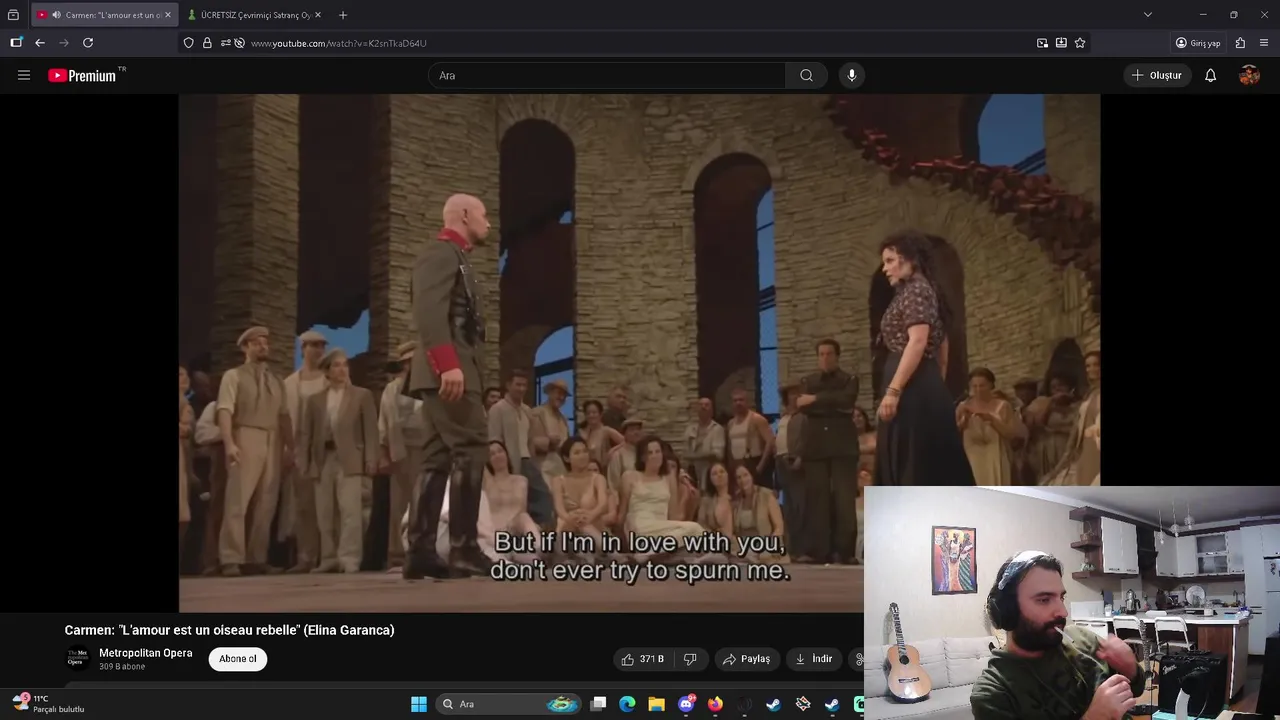This screenshot has width=1280, height=720.
Task: Click the install/save page icon in address bar
Action: pyautogui.click(x=1061, y=43)
